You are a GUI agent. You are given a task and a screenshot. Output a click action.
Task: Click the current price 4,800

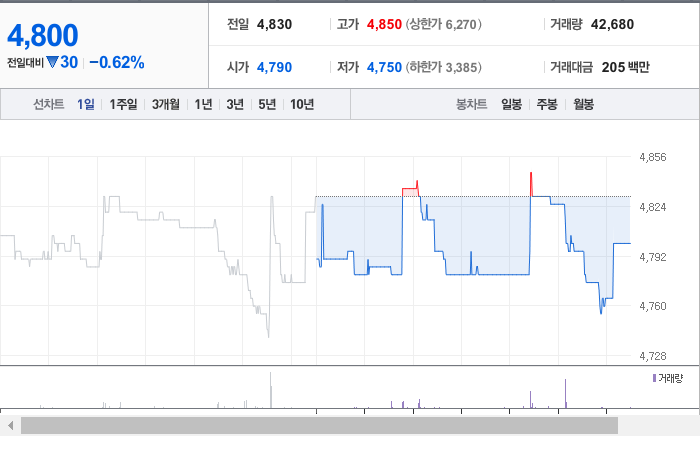43,35
